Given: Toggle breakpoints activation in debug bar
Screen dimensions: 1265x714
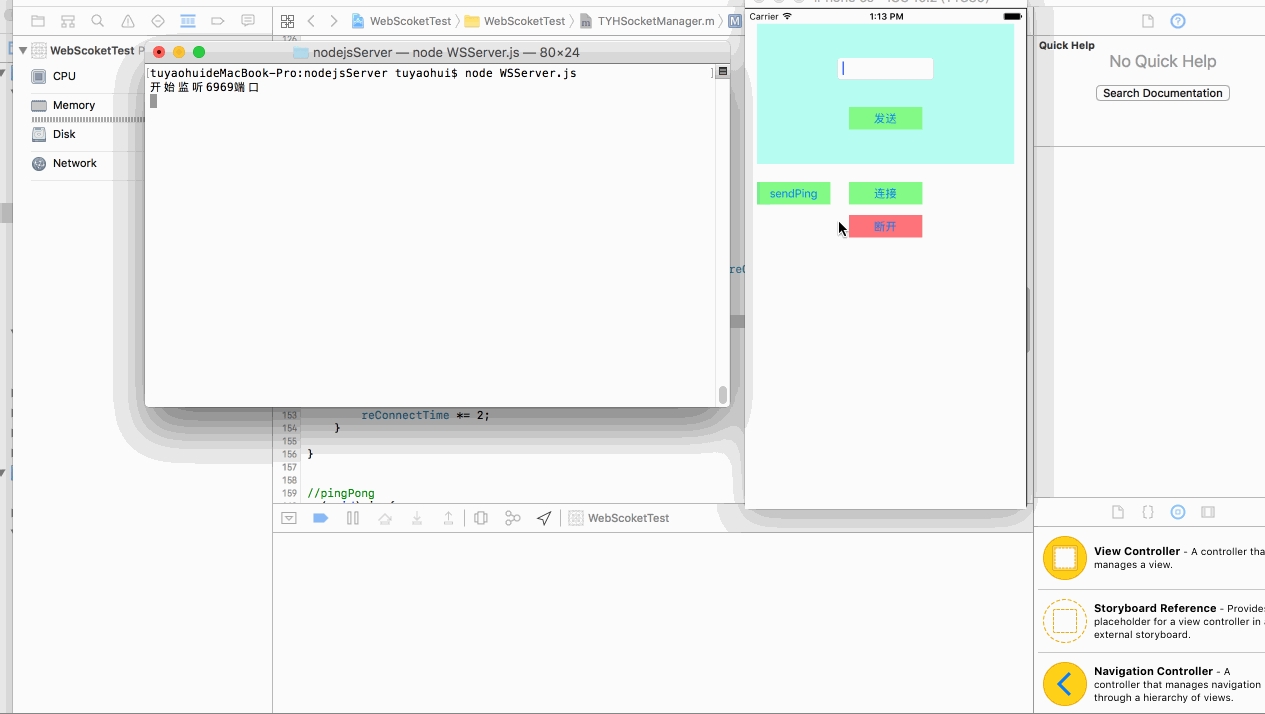Looking at the screenshot, I should click(x=321, y=518).
